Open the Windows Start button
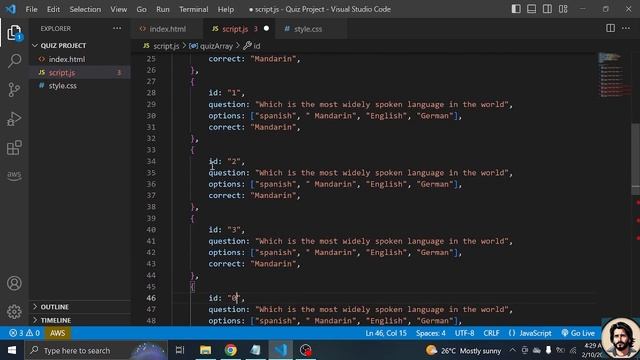 point(12,350)
